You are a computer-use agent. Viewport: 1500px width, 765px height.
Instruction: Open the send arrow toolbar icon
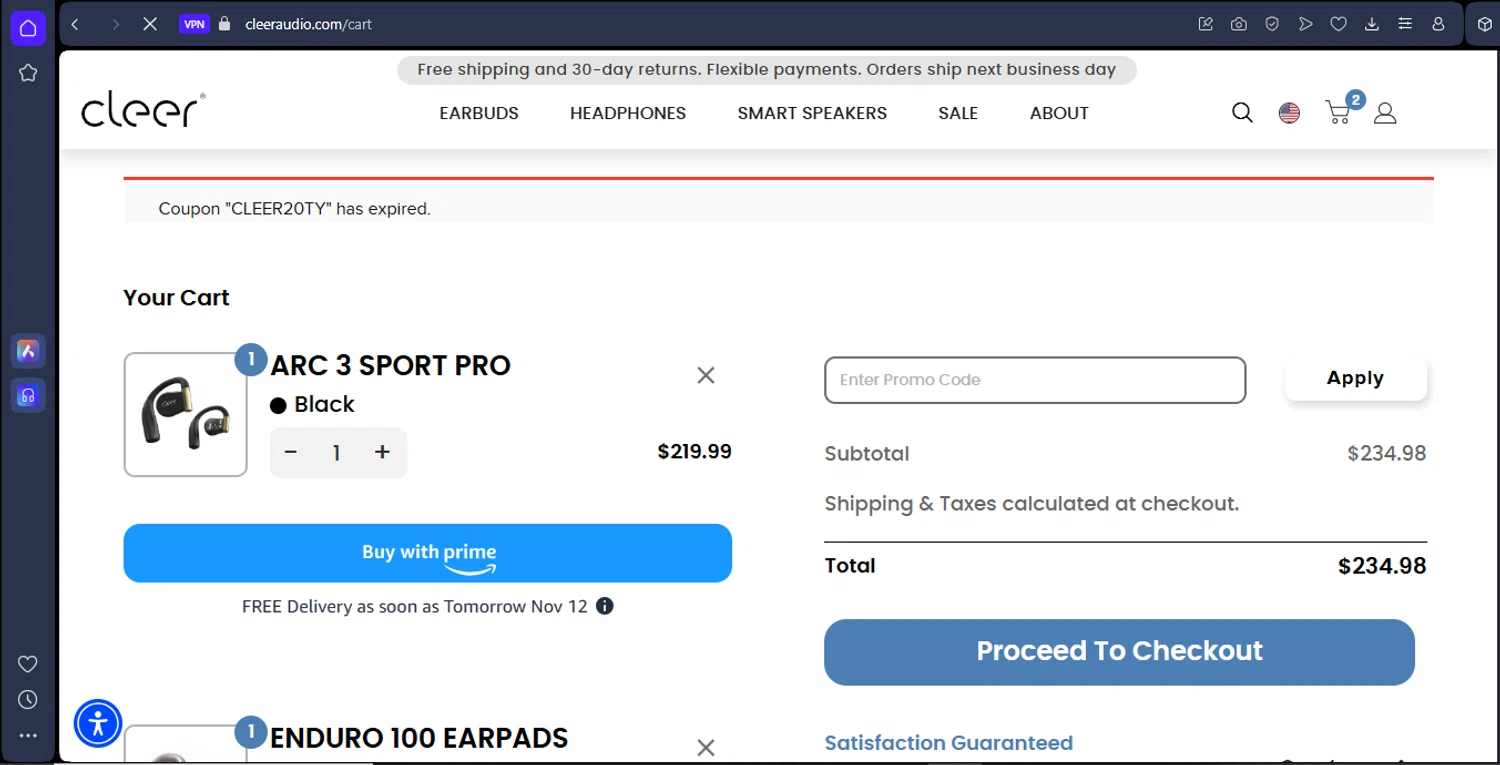(x=1305, y=24)
